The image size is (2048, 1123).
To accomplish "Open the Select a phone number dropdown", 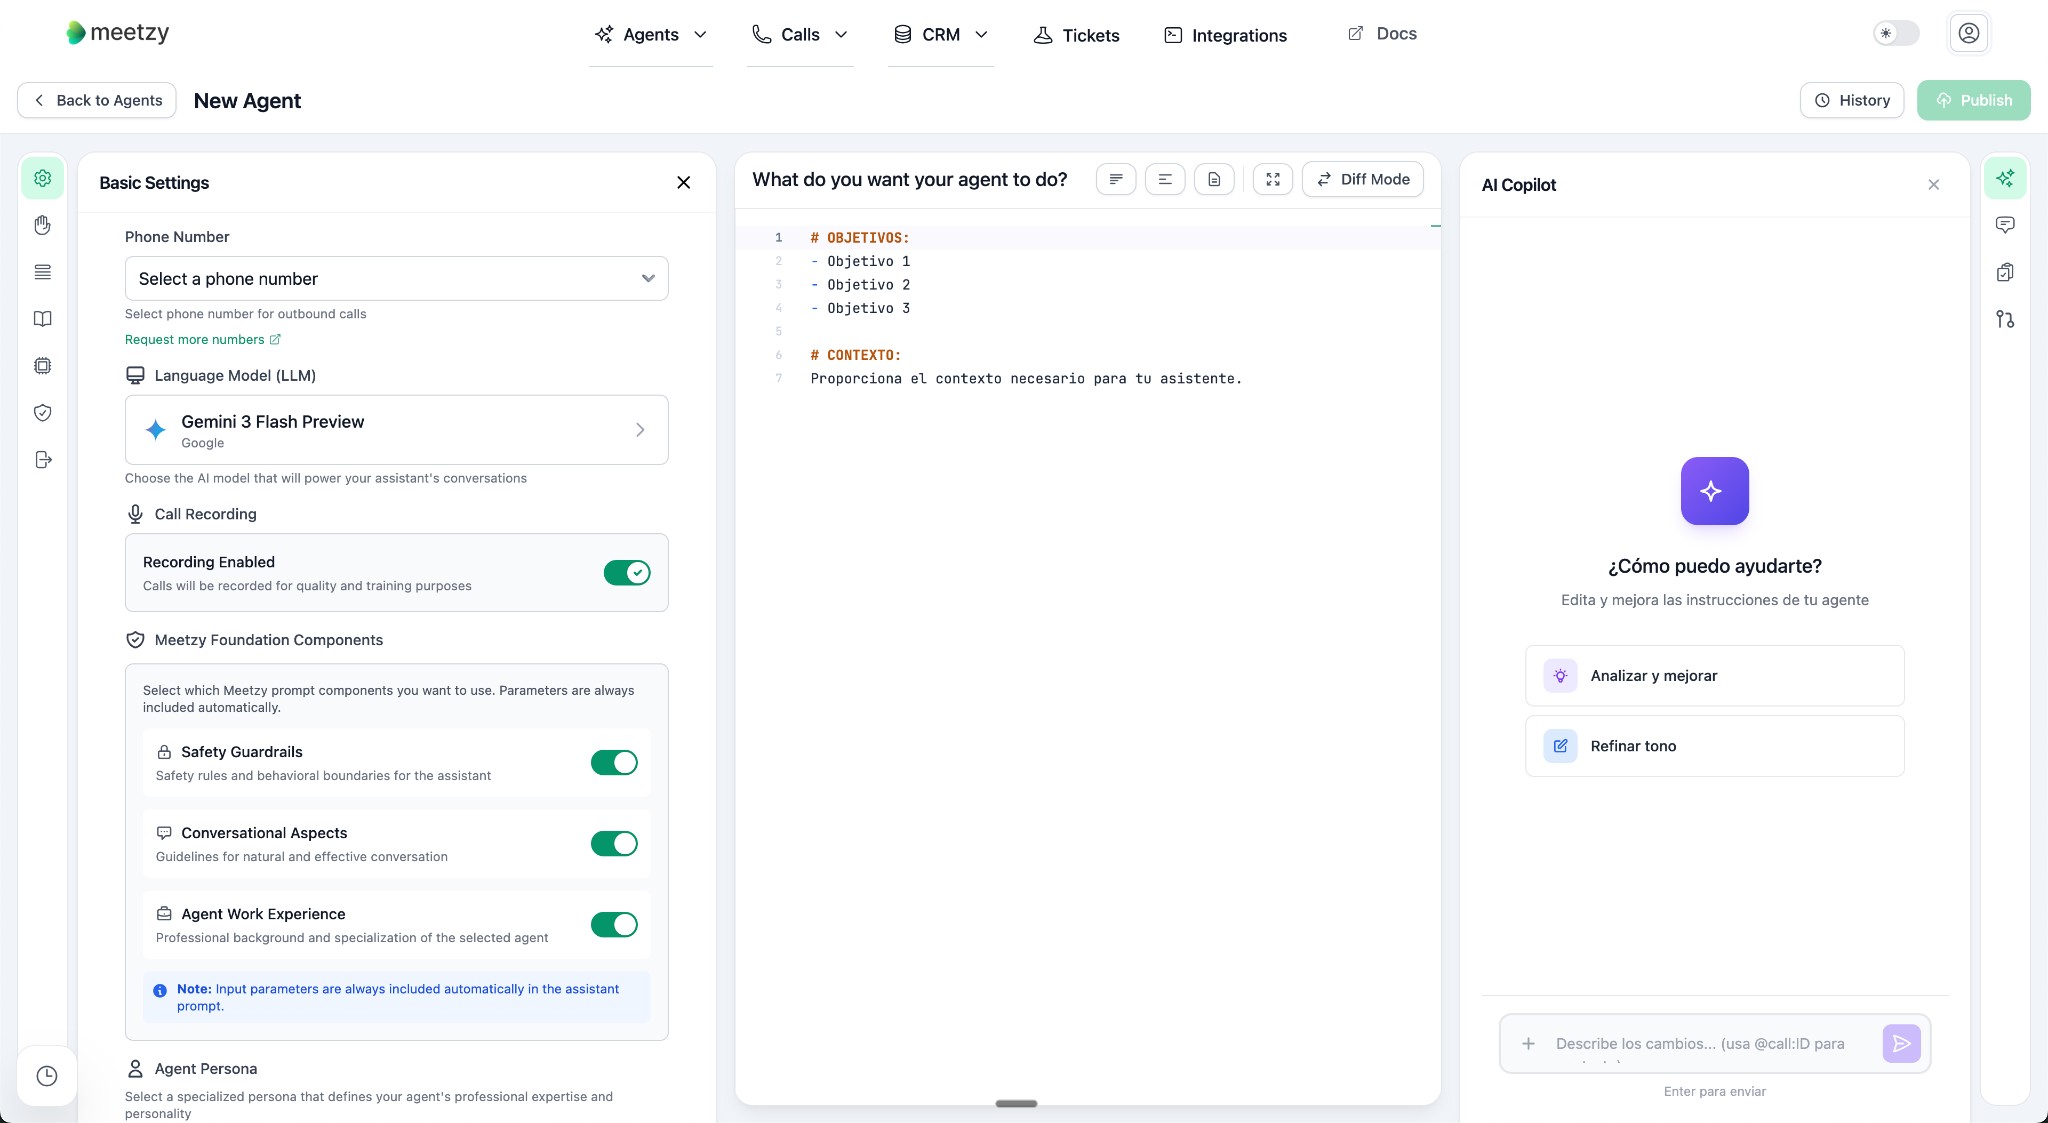I will point(396,279).
